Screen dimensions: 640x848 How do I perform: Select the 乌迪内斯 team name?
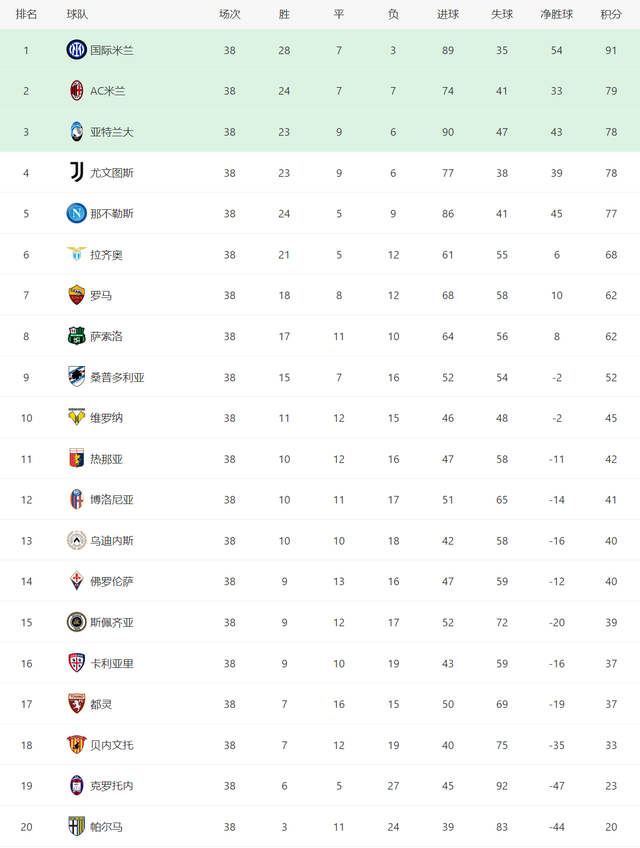tap(111, 541)
